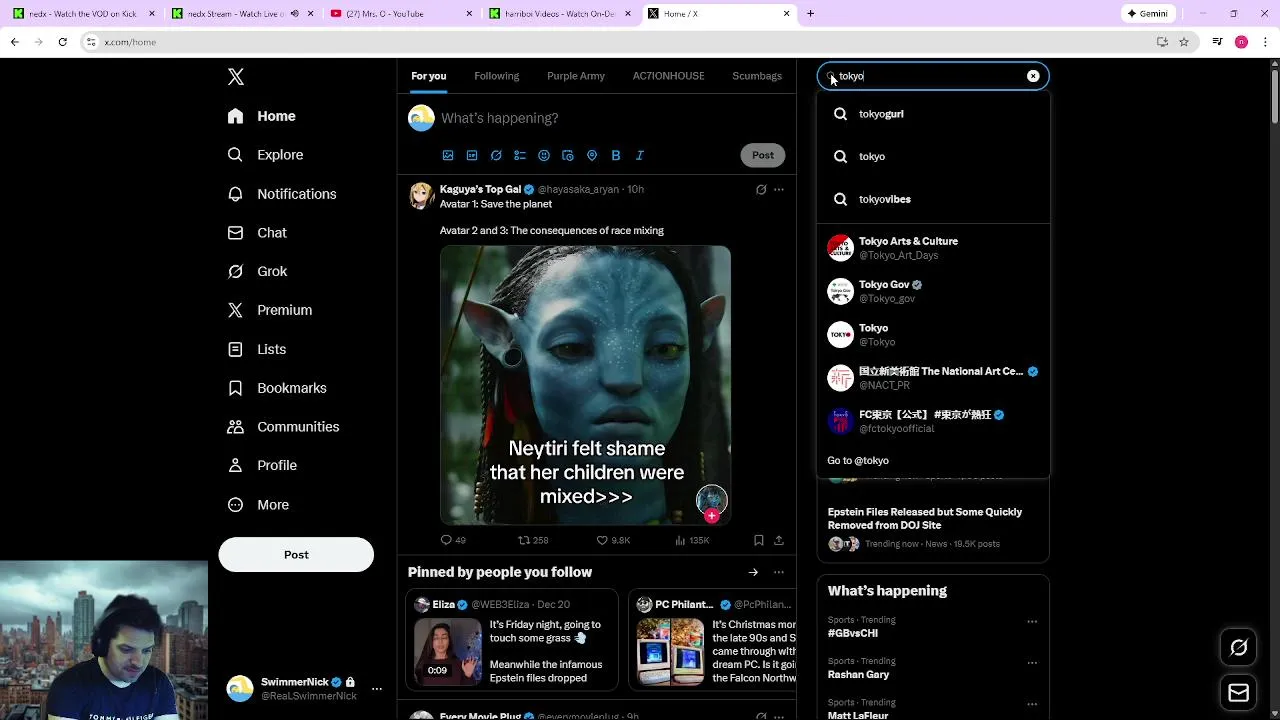The image size is (1280, 720).
Task: Open options for #GBvsCHI trend
Action: tap(1032, 621)
